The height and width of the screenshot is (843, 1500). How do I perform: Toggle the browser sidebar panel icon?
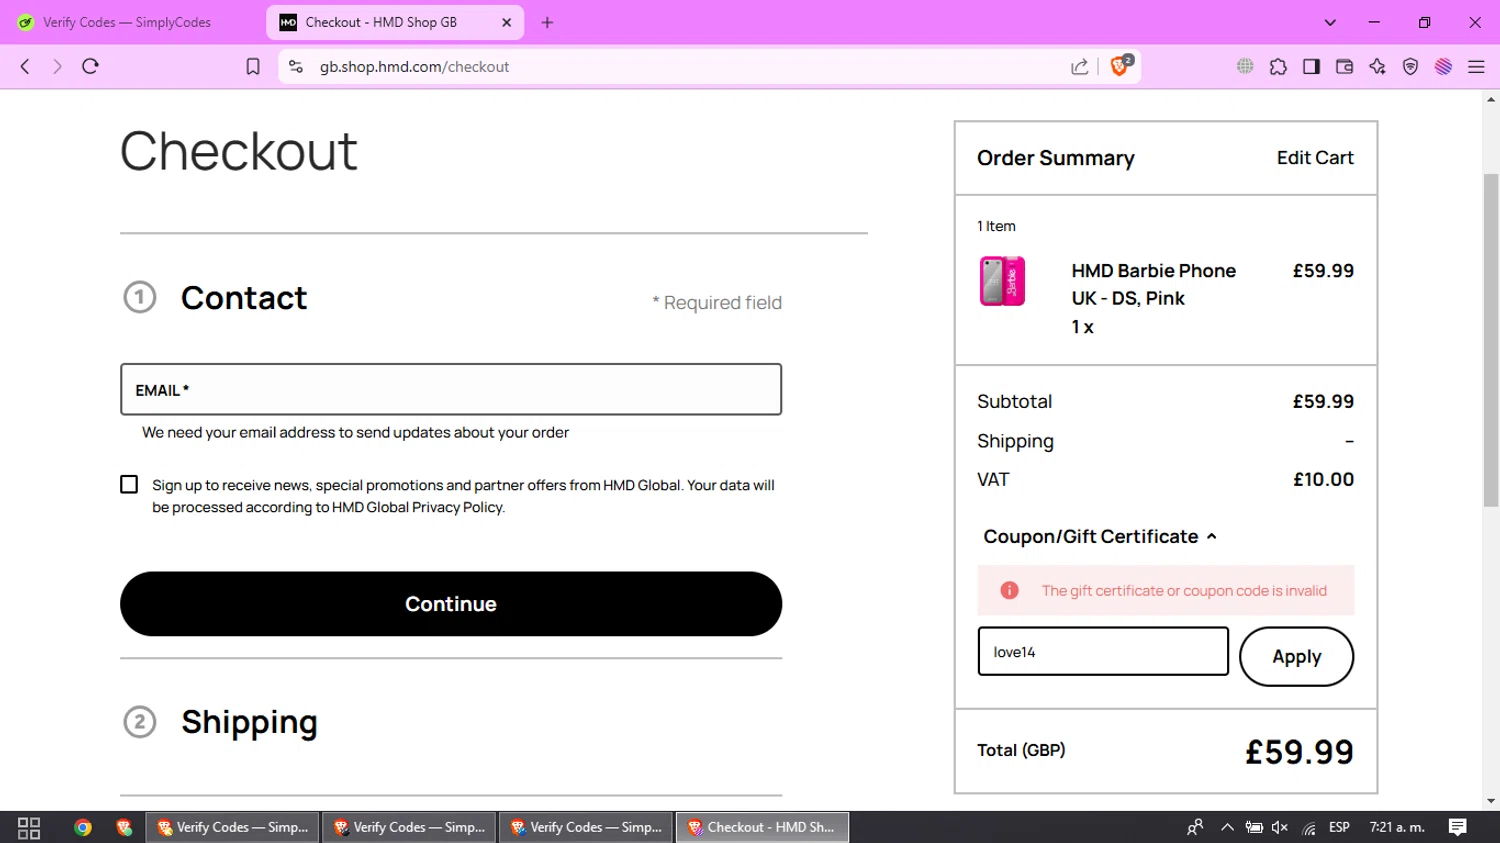1311,66
